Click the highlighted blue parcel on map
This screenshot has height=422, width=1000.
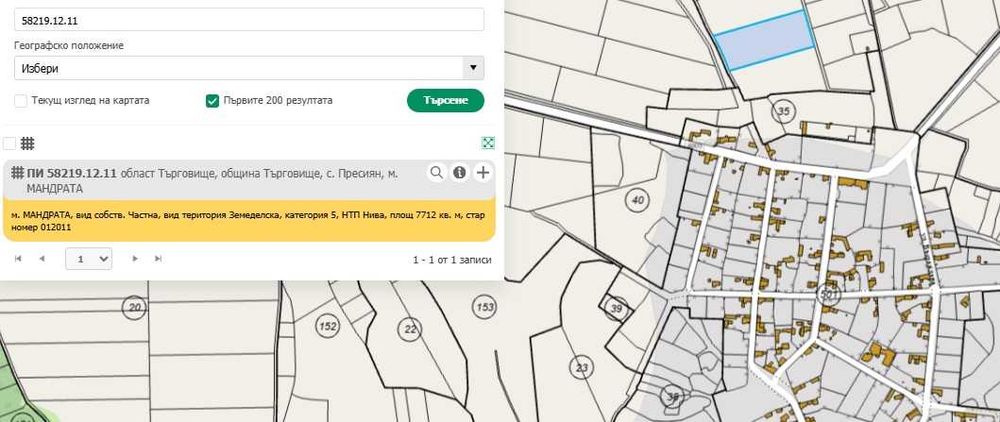click(764, 40)
